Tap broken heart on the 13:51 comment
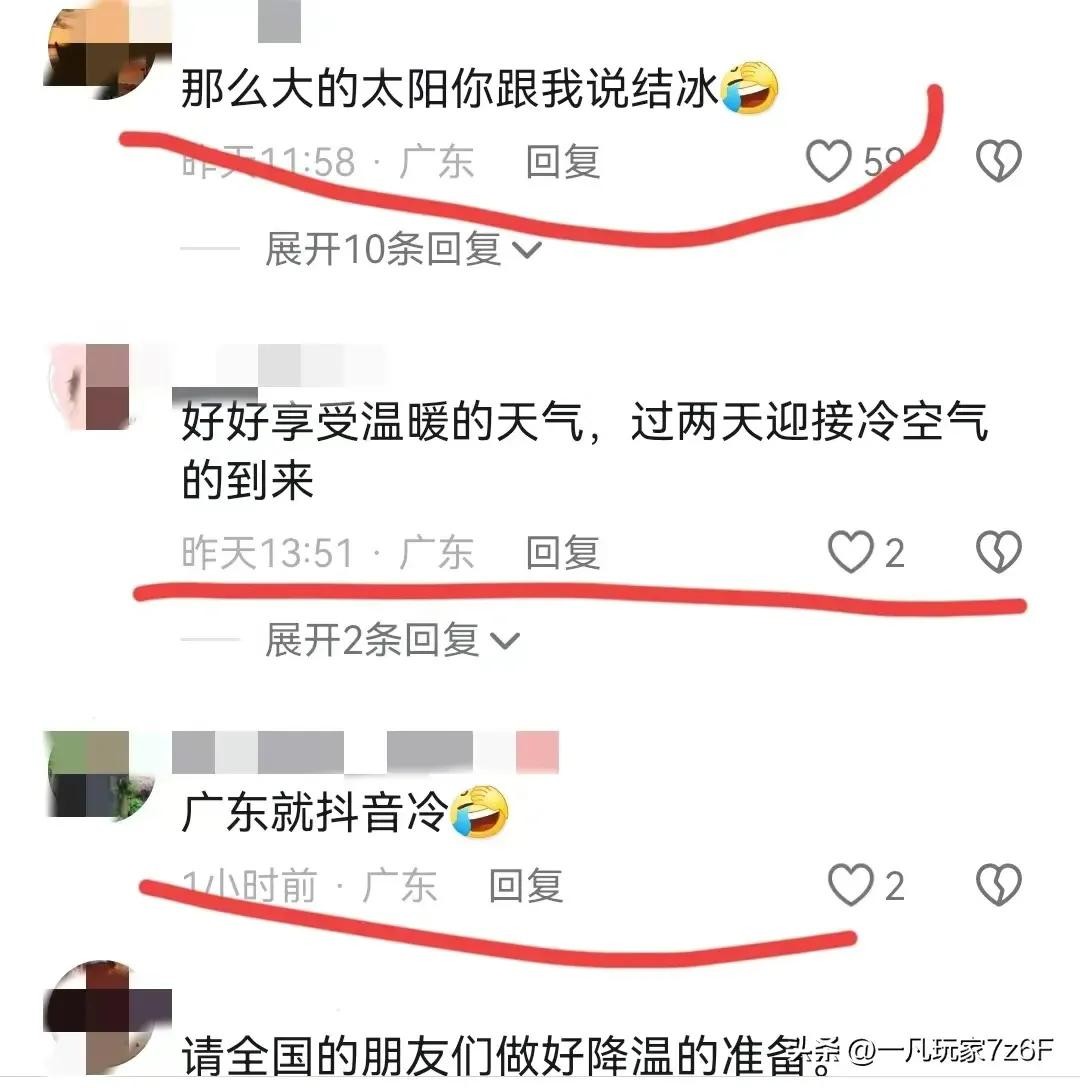The width and height of the screenshot is (1080, 1088). (999, 552)
